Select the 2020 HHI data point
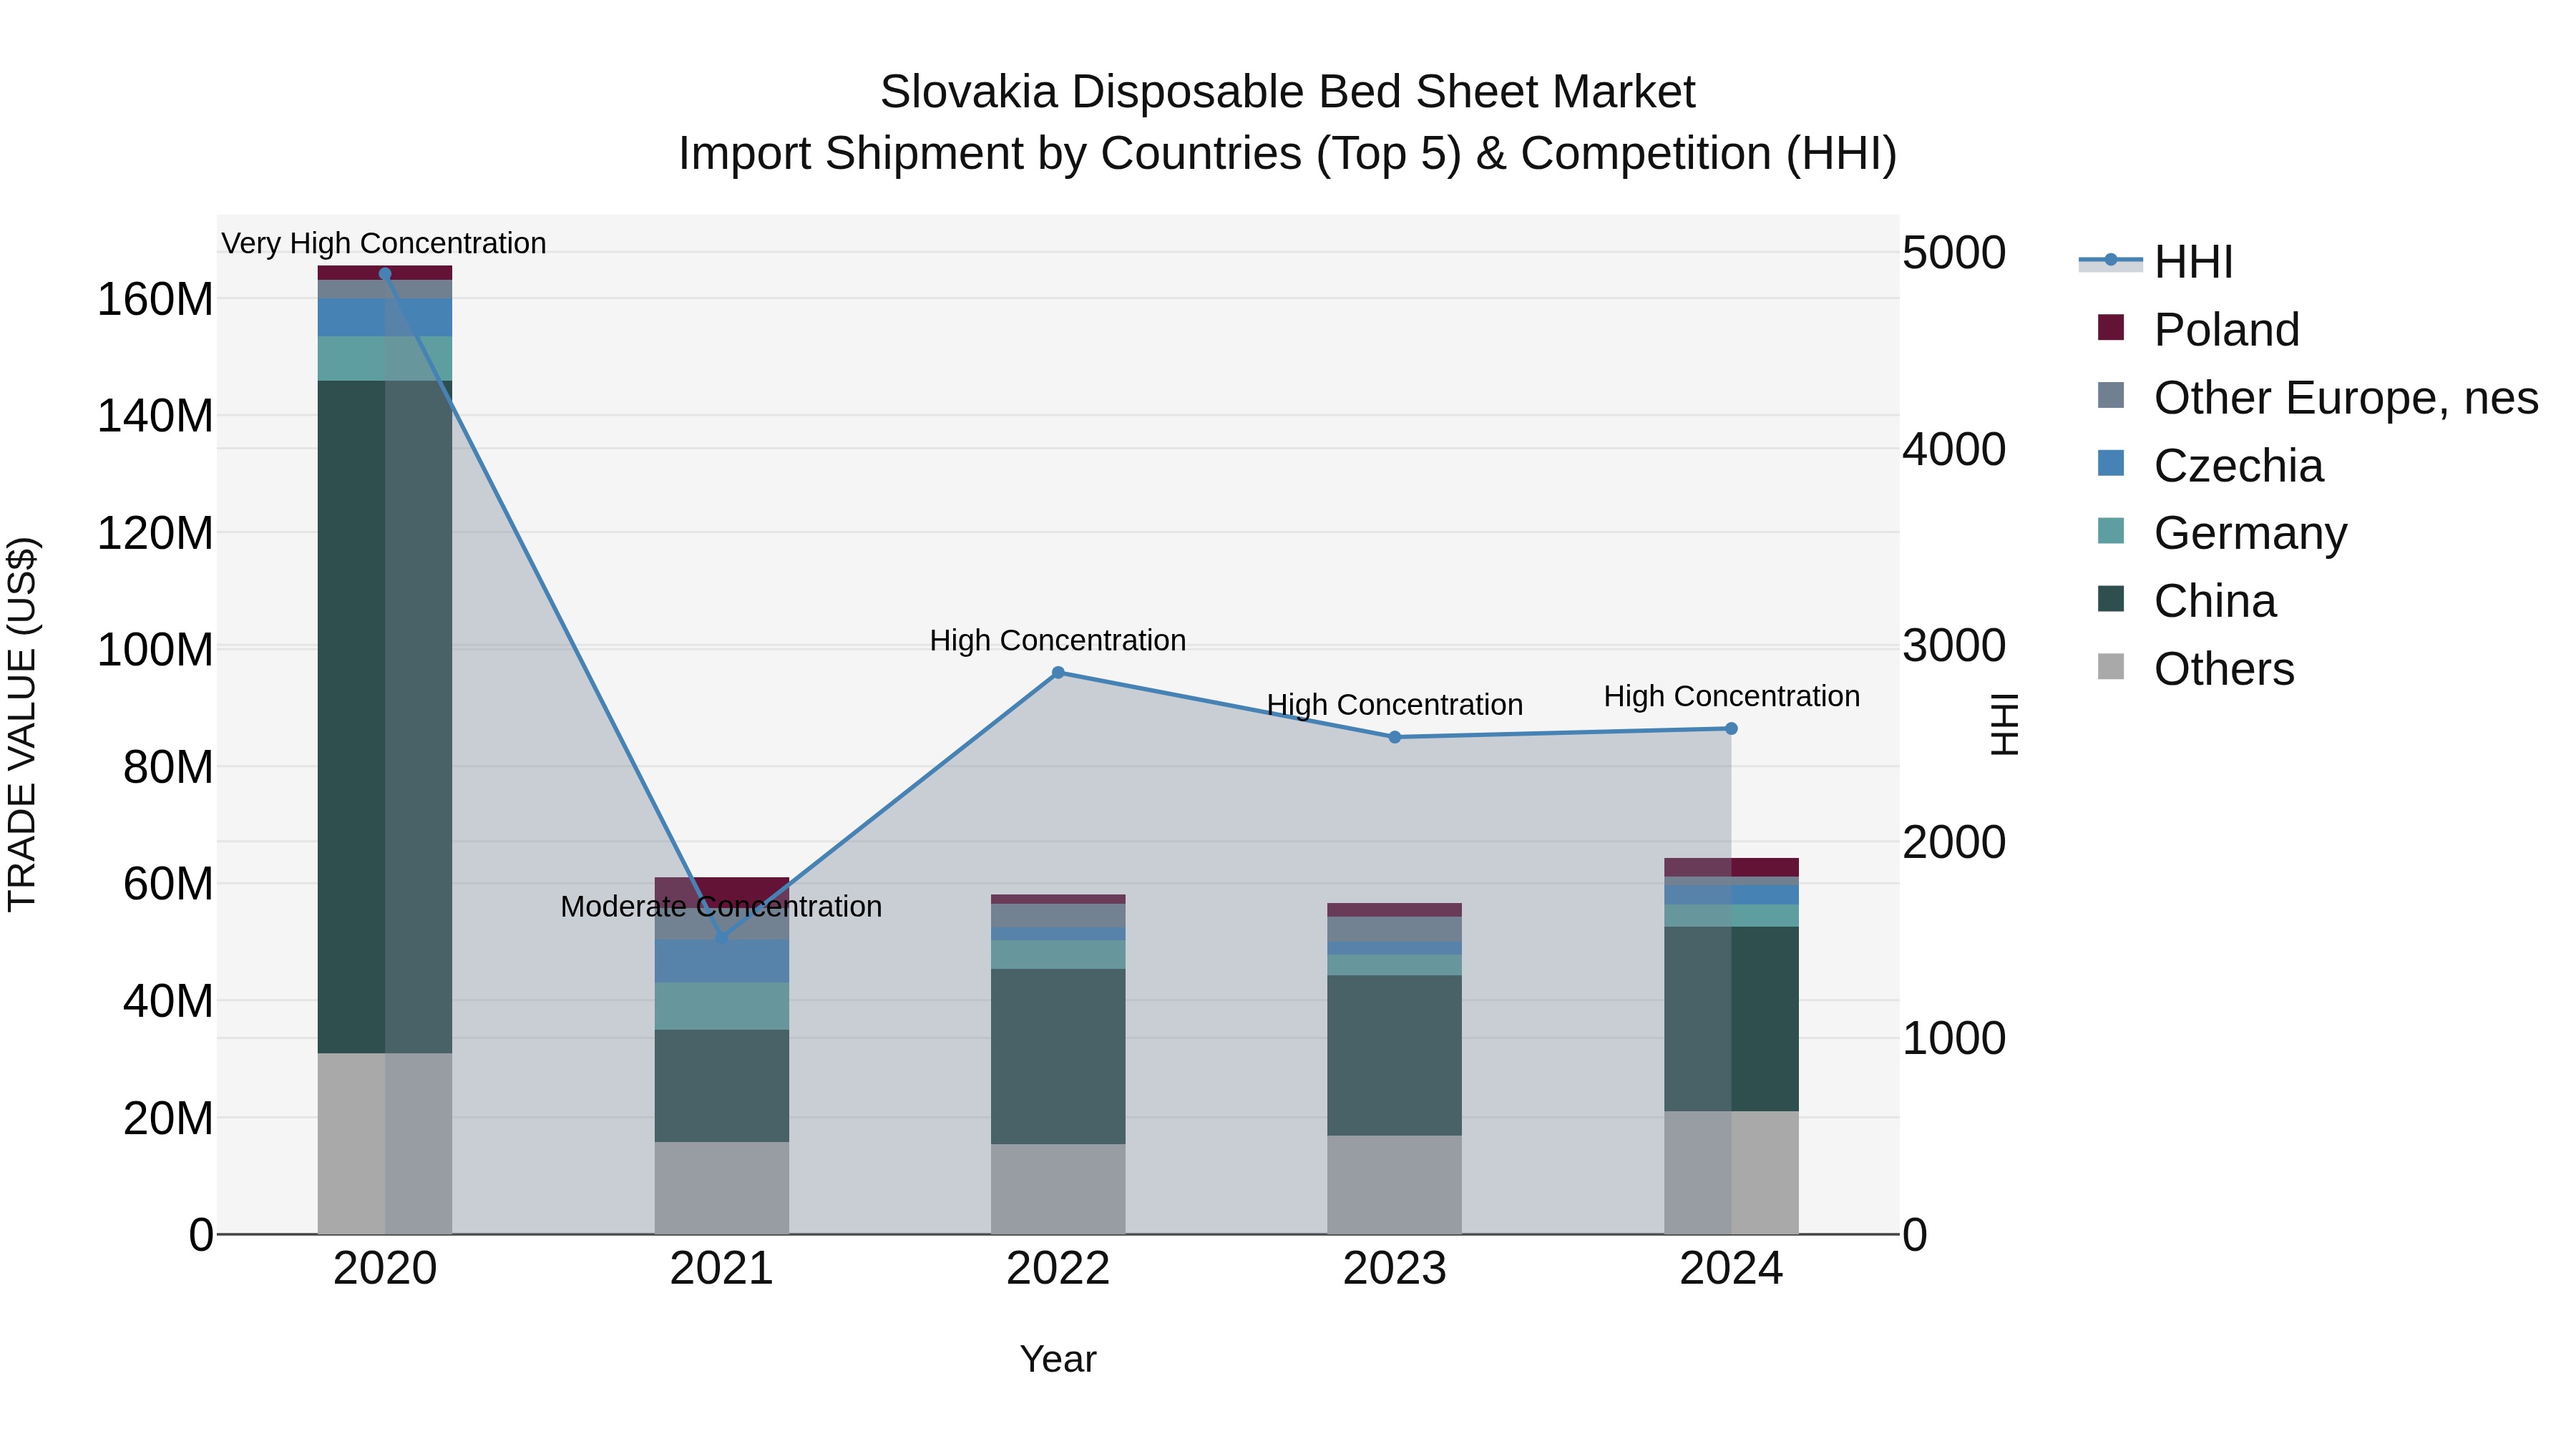The height and width of the screenshot is (1449, 2576). [385, 274]
